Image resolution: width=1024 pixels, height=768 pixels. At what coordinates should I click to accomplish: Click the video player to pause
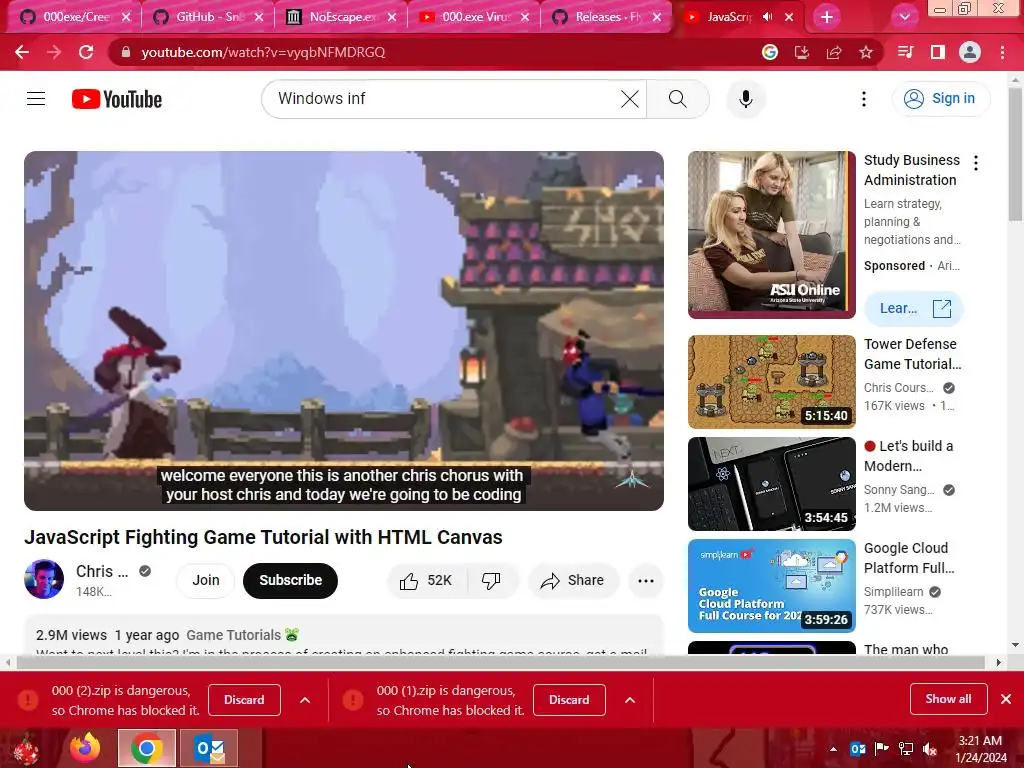[344, 331]
